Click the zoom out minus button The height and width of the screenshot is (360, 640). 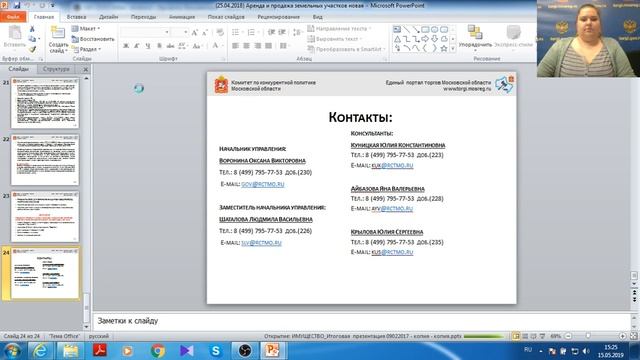click(x=568, y=336)
